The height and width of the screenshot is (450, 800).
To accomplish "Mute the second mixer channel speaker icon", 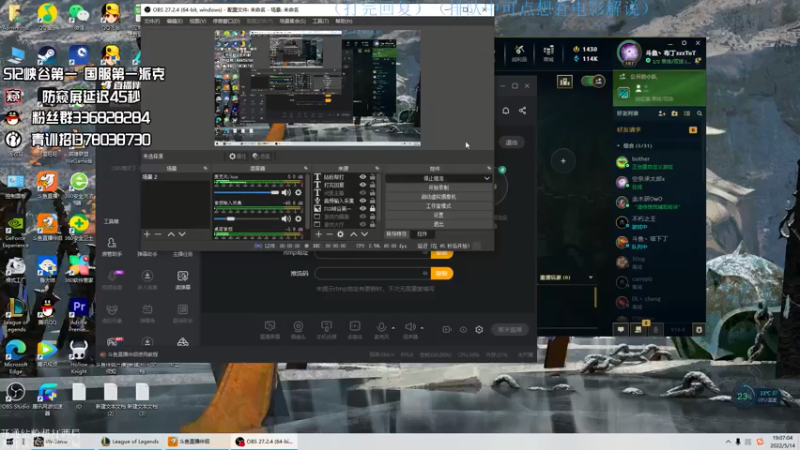I will pyautogui.click(x=286, y=218).
